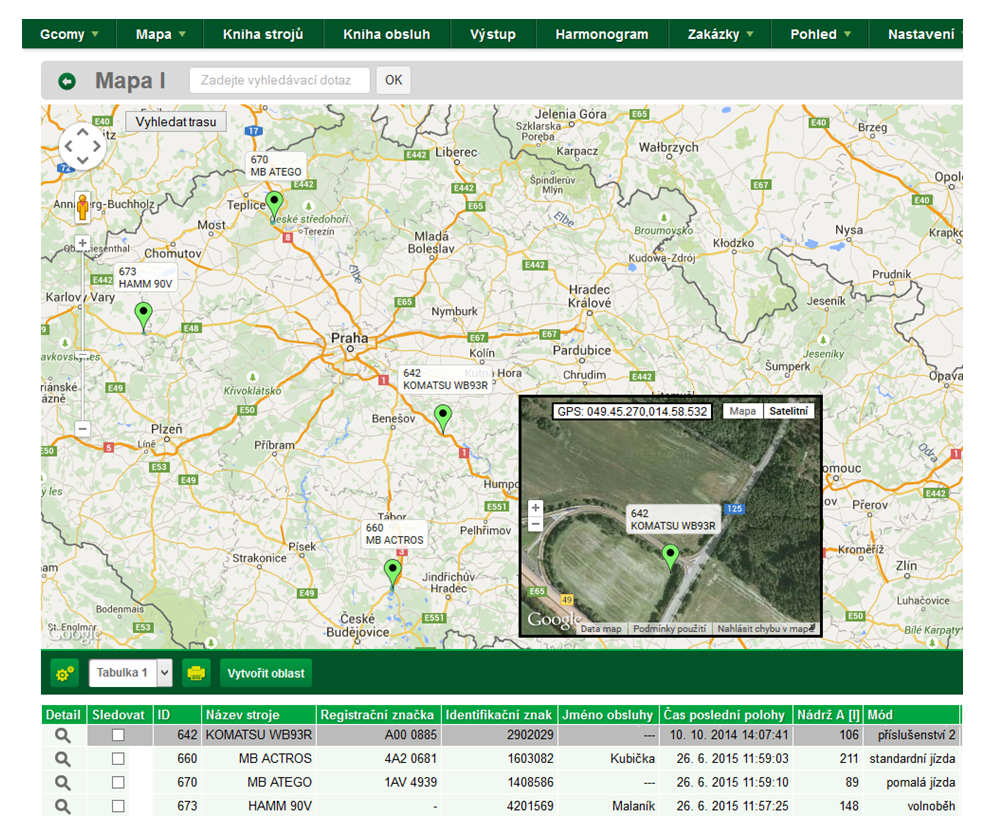This screenshot has width=989, height=838.
Task: Click Vytvořit oblast button
Action: click(x=266, y=673)
